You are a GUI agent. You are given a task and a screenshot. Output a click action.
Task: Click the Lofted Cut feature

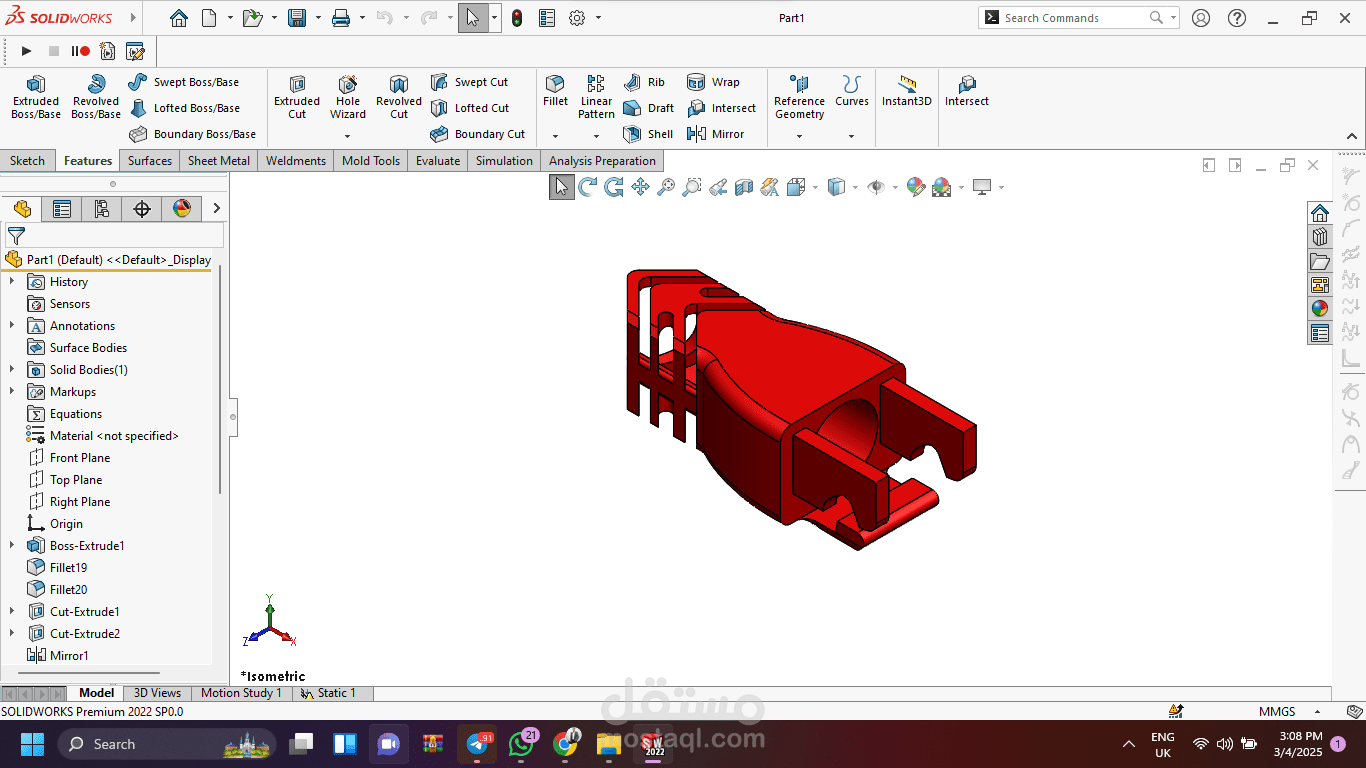(469, 108)
